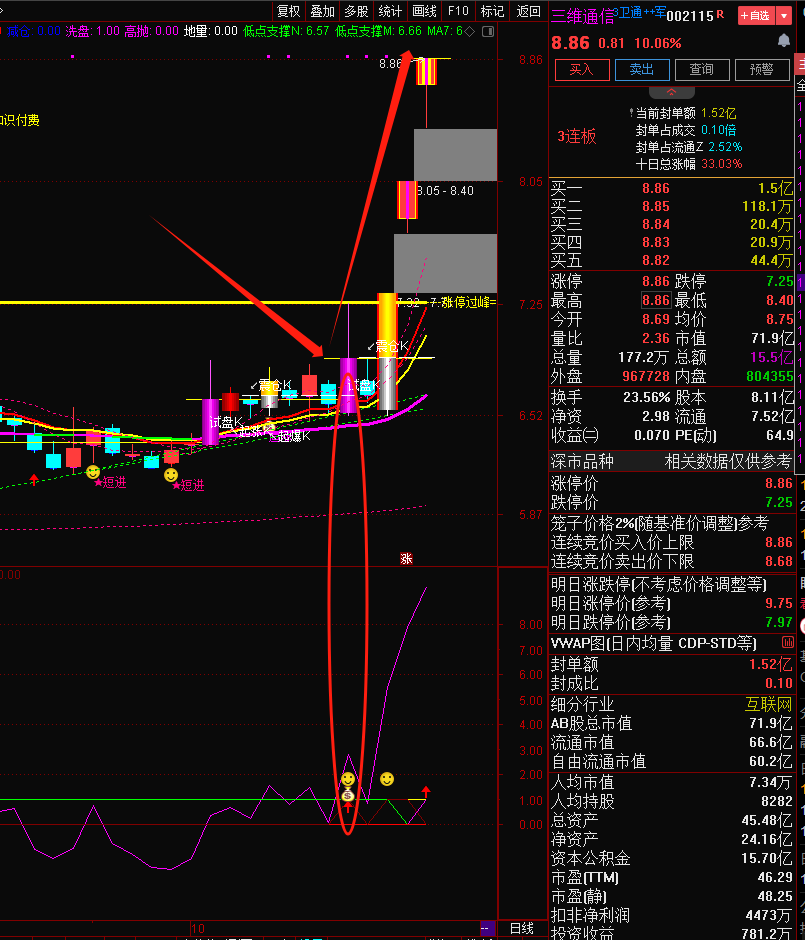The width and height of the screenshot is (805, 940).
Task: Click the 总额 value 15.5亿
Action: (771, 357)
